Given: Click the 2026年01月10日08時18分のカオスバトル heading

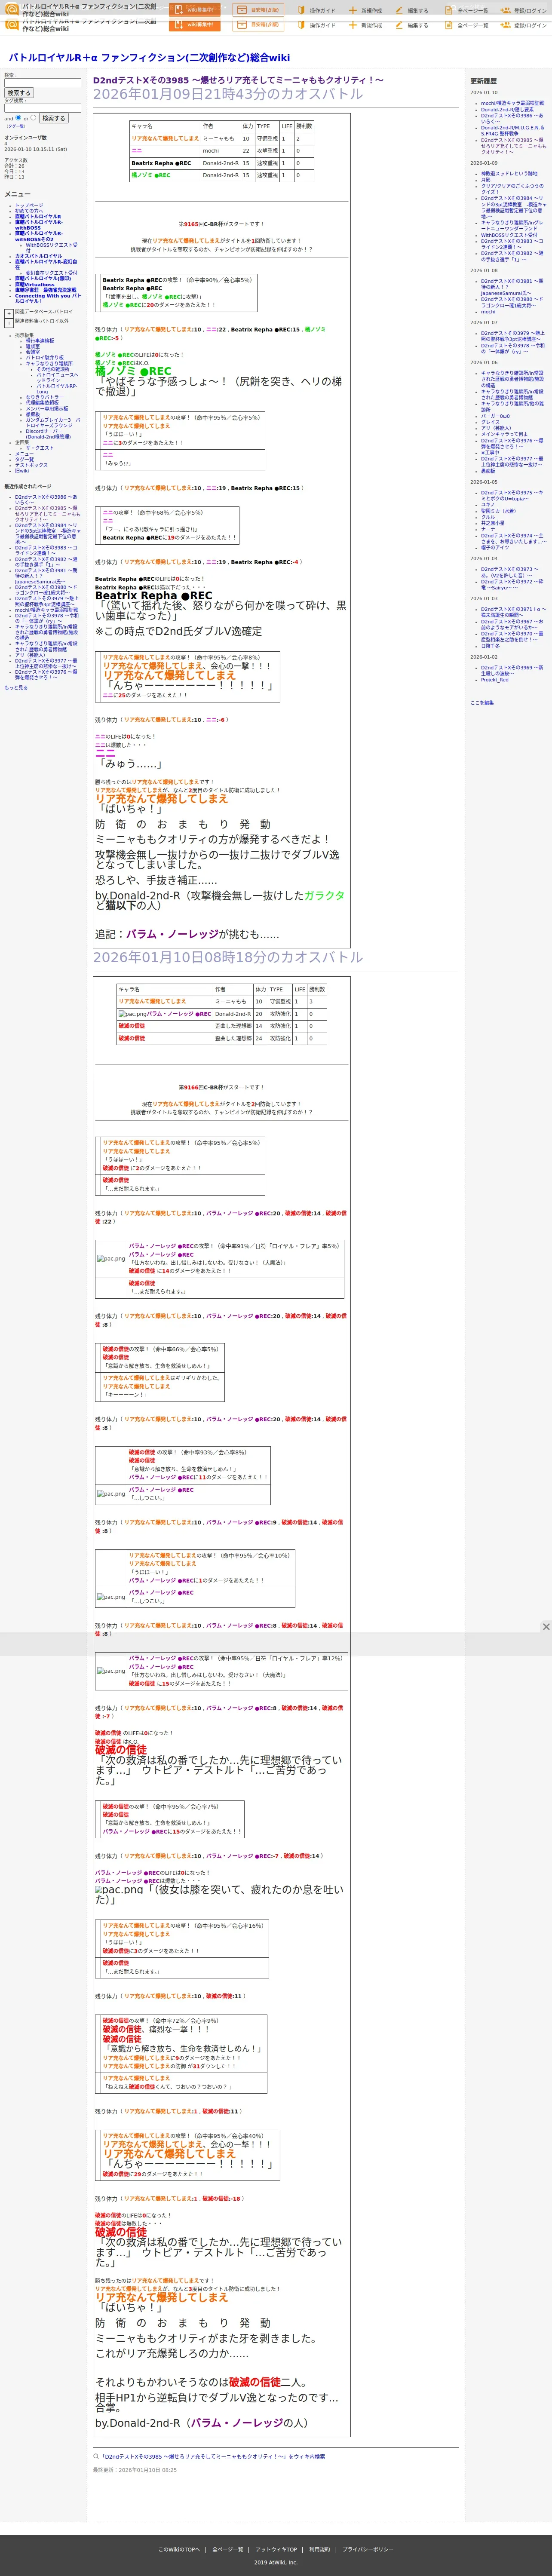Looking at the screenshot, I should click(x=228, y=957).
